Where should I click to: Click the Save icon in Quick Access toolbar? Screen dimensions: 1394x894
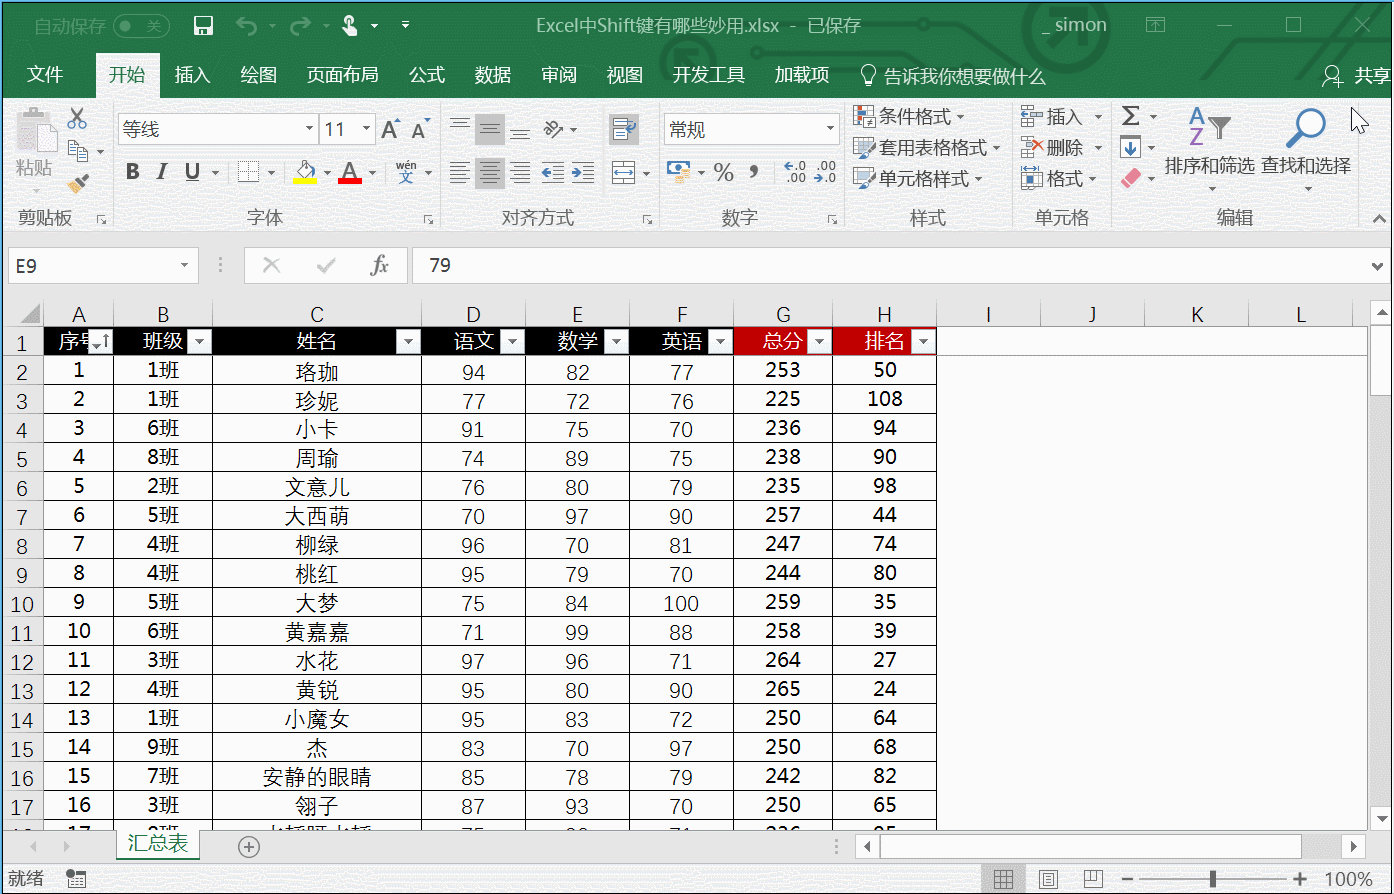pos(203,24)
